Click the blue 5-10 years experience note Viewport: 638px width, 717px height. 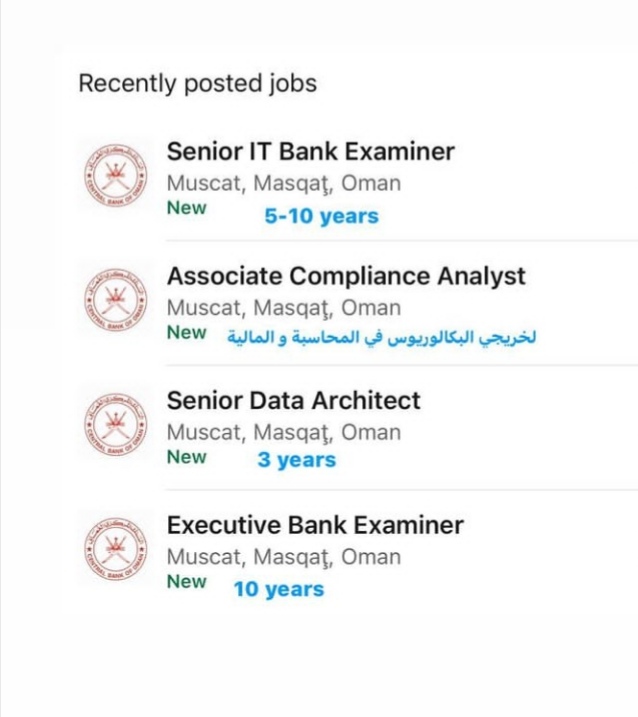[321, 216]
